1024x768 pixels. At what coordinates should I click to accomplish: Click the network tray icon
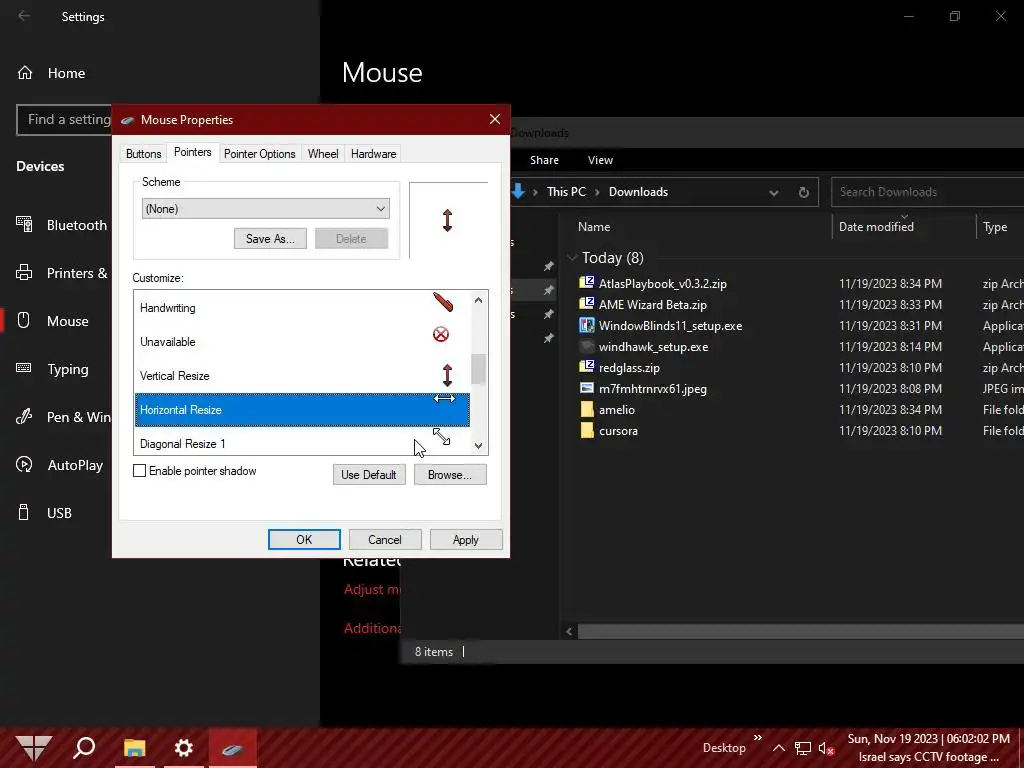click(x=803, y=748)
